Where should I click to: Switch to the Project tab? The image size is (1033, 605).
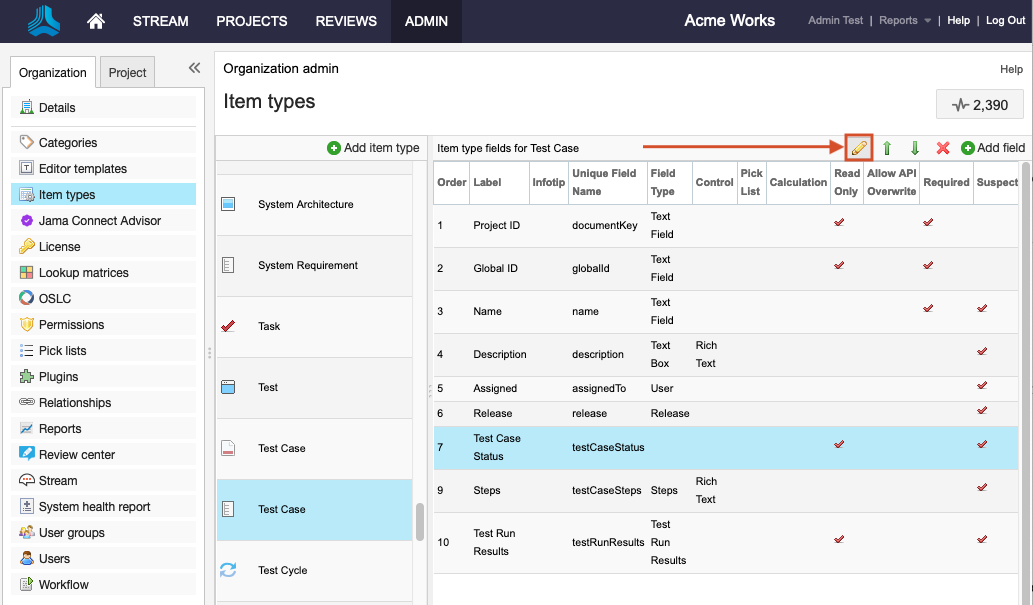point(127,72)
